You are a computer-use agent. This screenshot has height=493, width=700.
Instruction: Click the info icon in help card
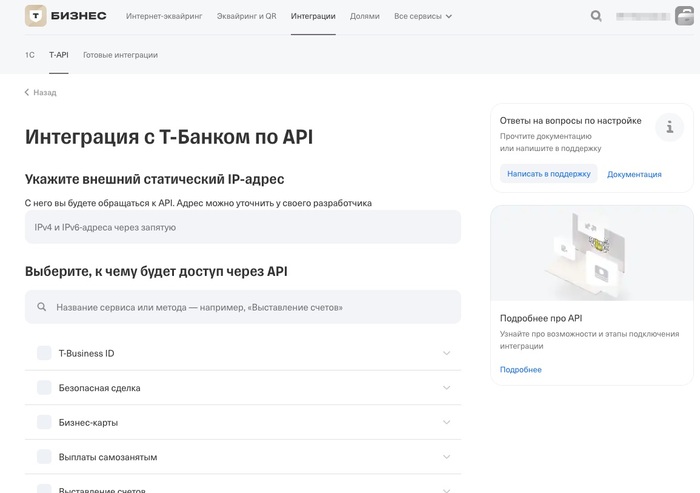pyautogui.click(x=670, y=127)
